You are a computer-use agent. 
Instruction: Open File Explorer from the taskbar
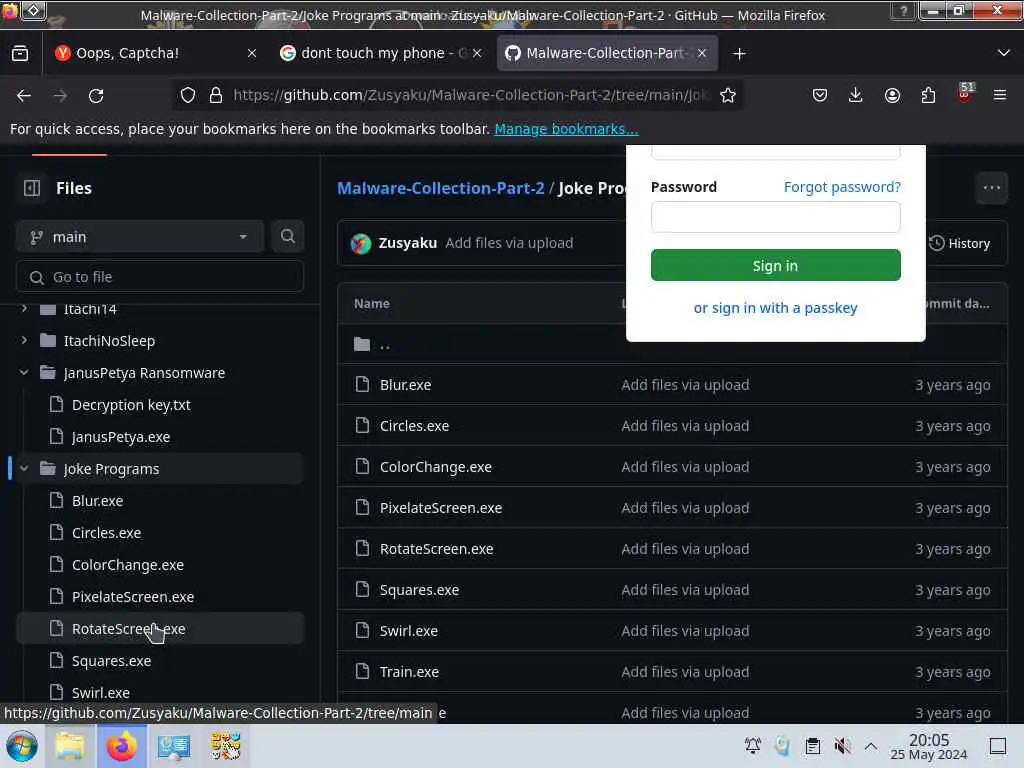(x=70, y=746)
